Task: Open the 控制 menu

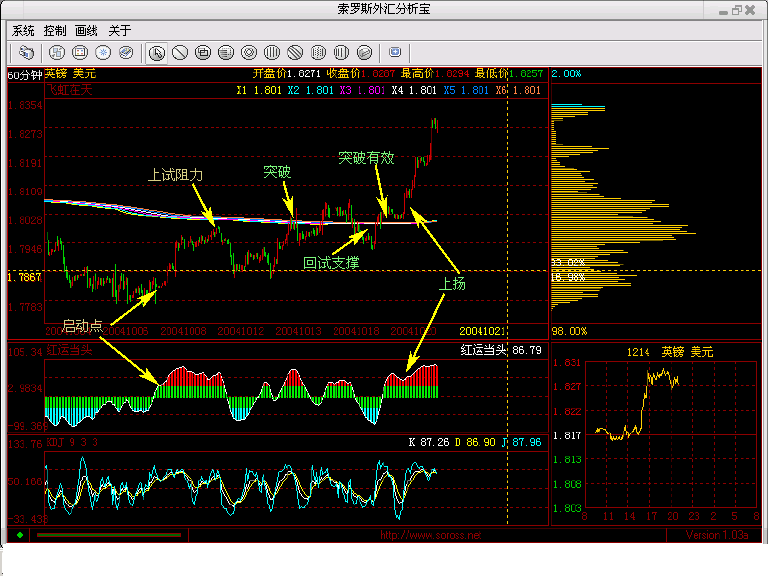Action: 55,30
